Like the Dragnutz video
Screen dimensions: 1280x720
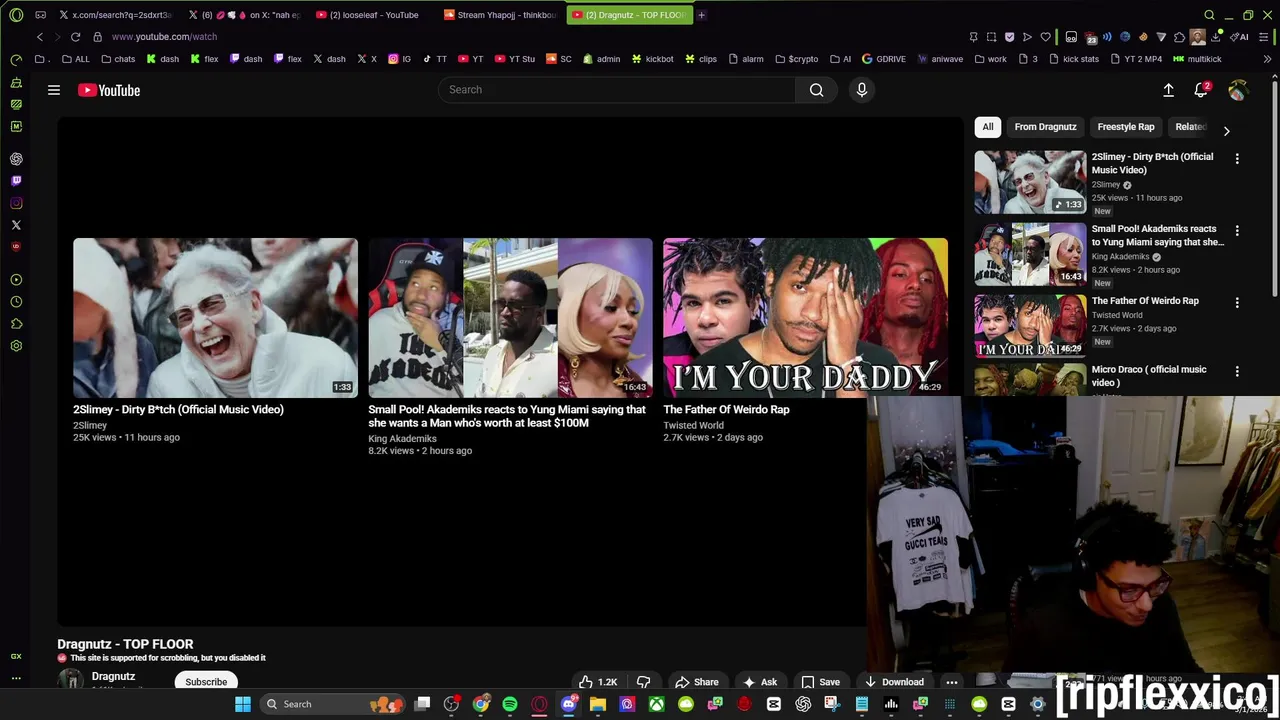[x=599, y=682]
